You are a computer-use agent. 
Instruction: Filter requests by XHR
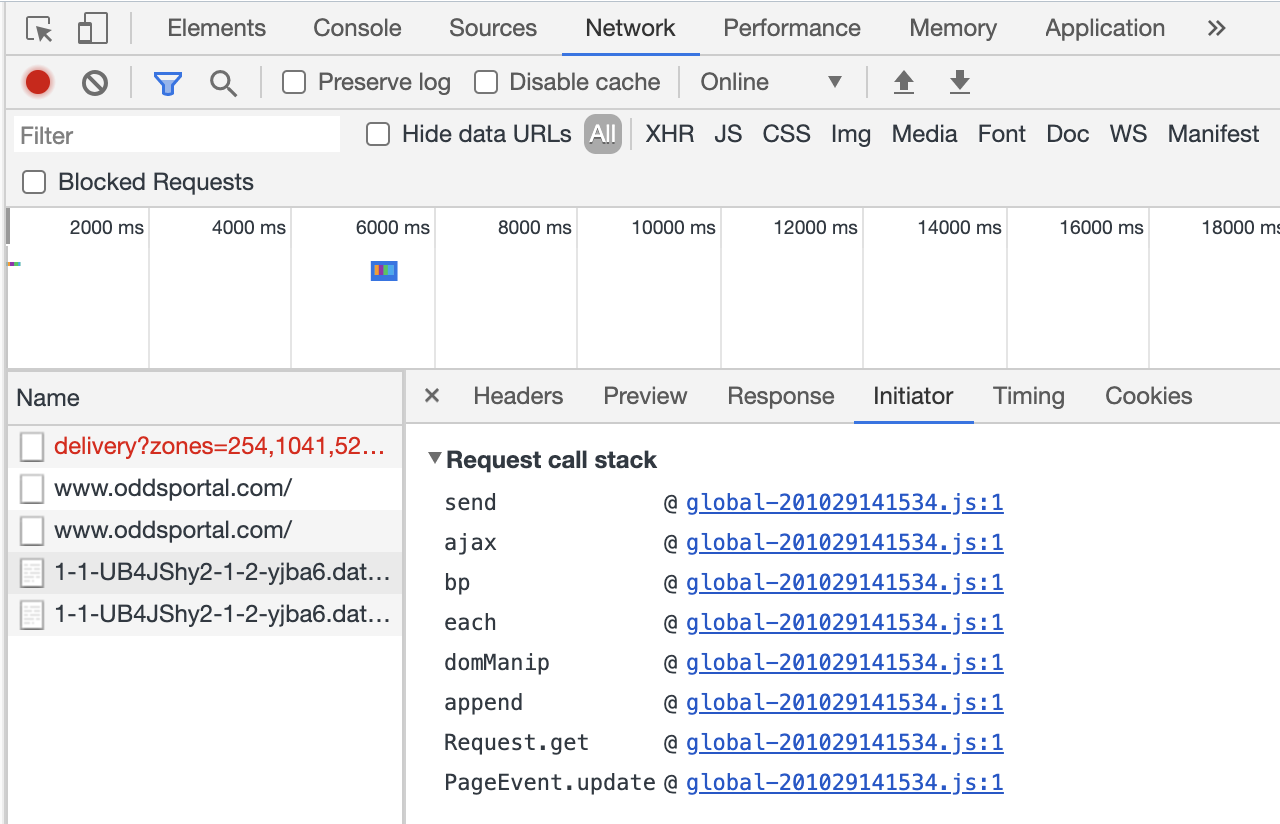click(670, 134)
